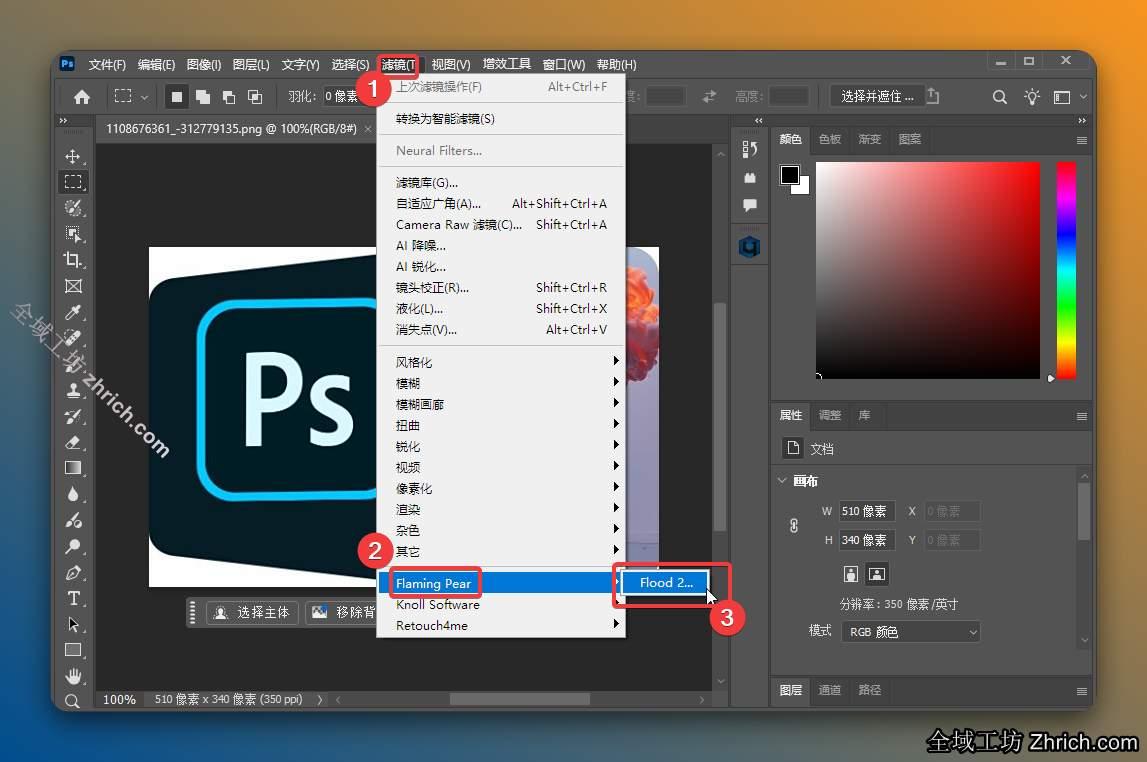Select the Path Selection tool
Image resolution: width=1147 pixels, height=762 pixels.
(72, 625)
